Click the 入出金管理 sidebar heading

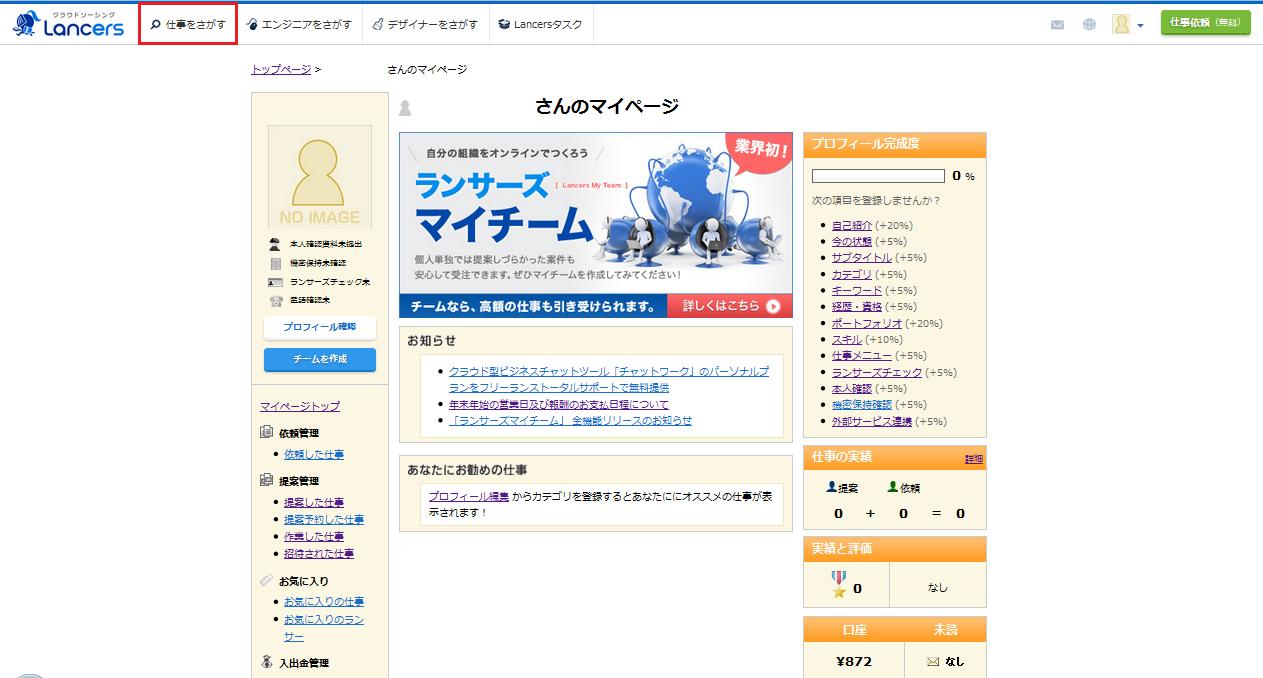tap(304, 662)
